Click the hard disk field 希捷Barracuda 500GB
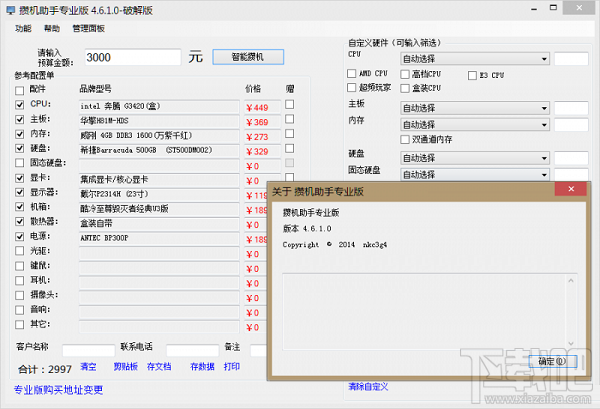600x409 pixels. pos(159,150)
